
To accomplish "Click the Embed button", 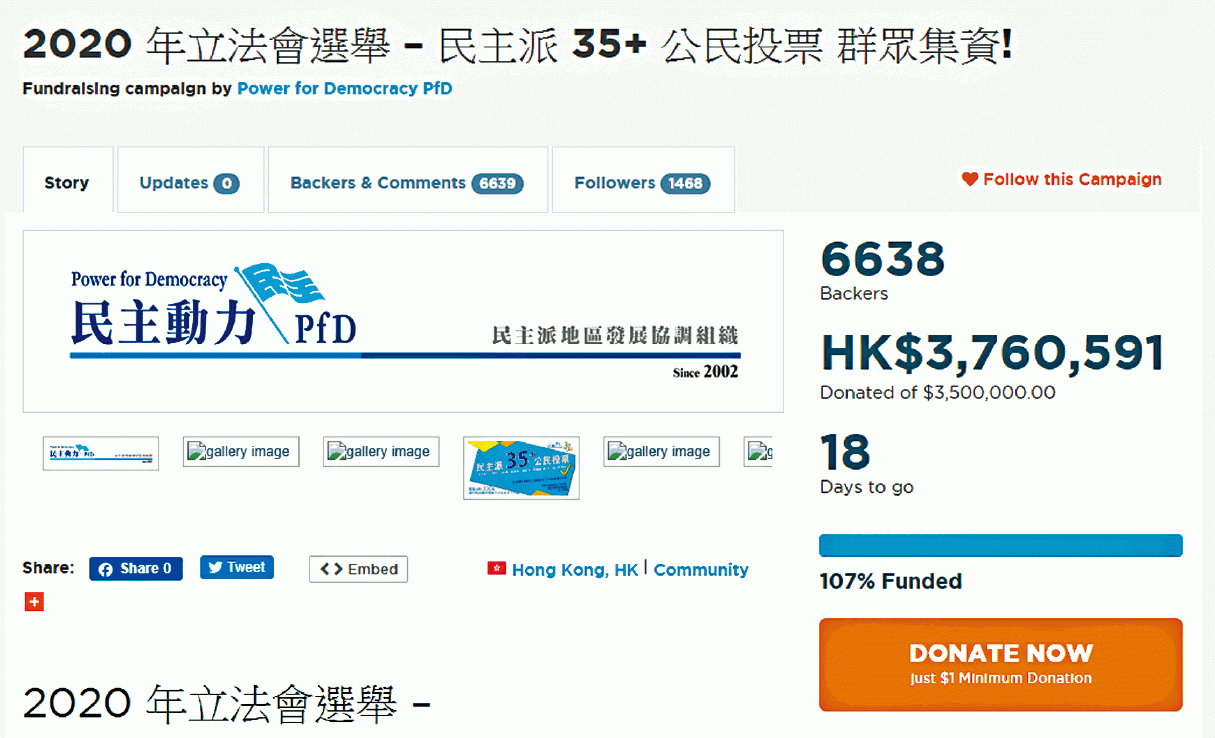I will click(x=358, y=569).
